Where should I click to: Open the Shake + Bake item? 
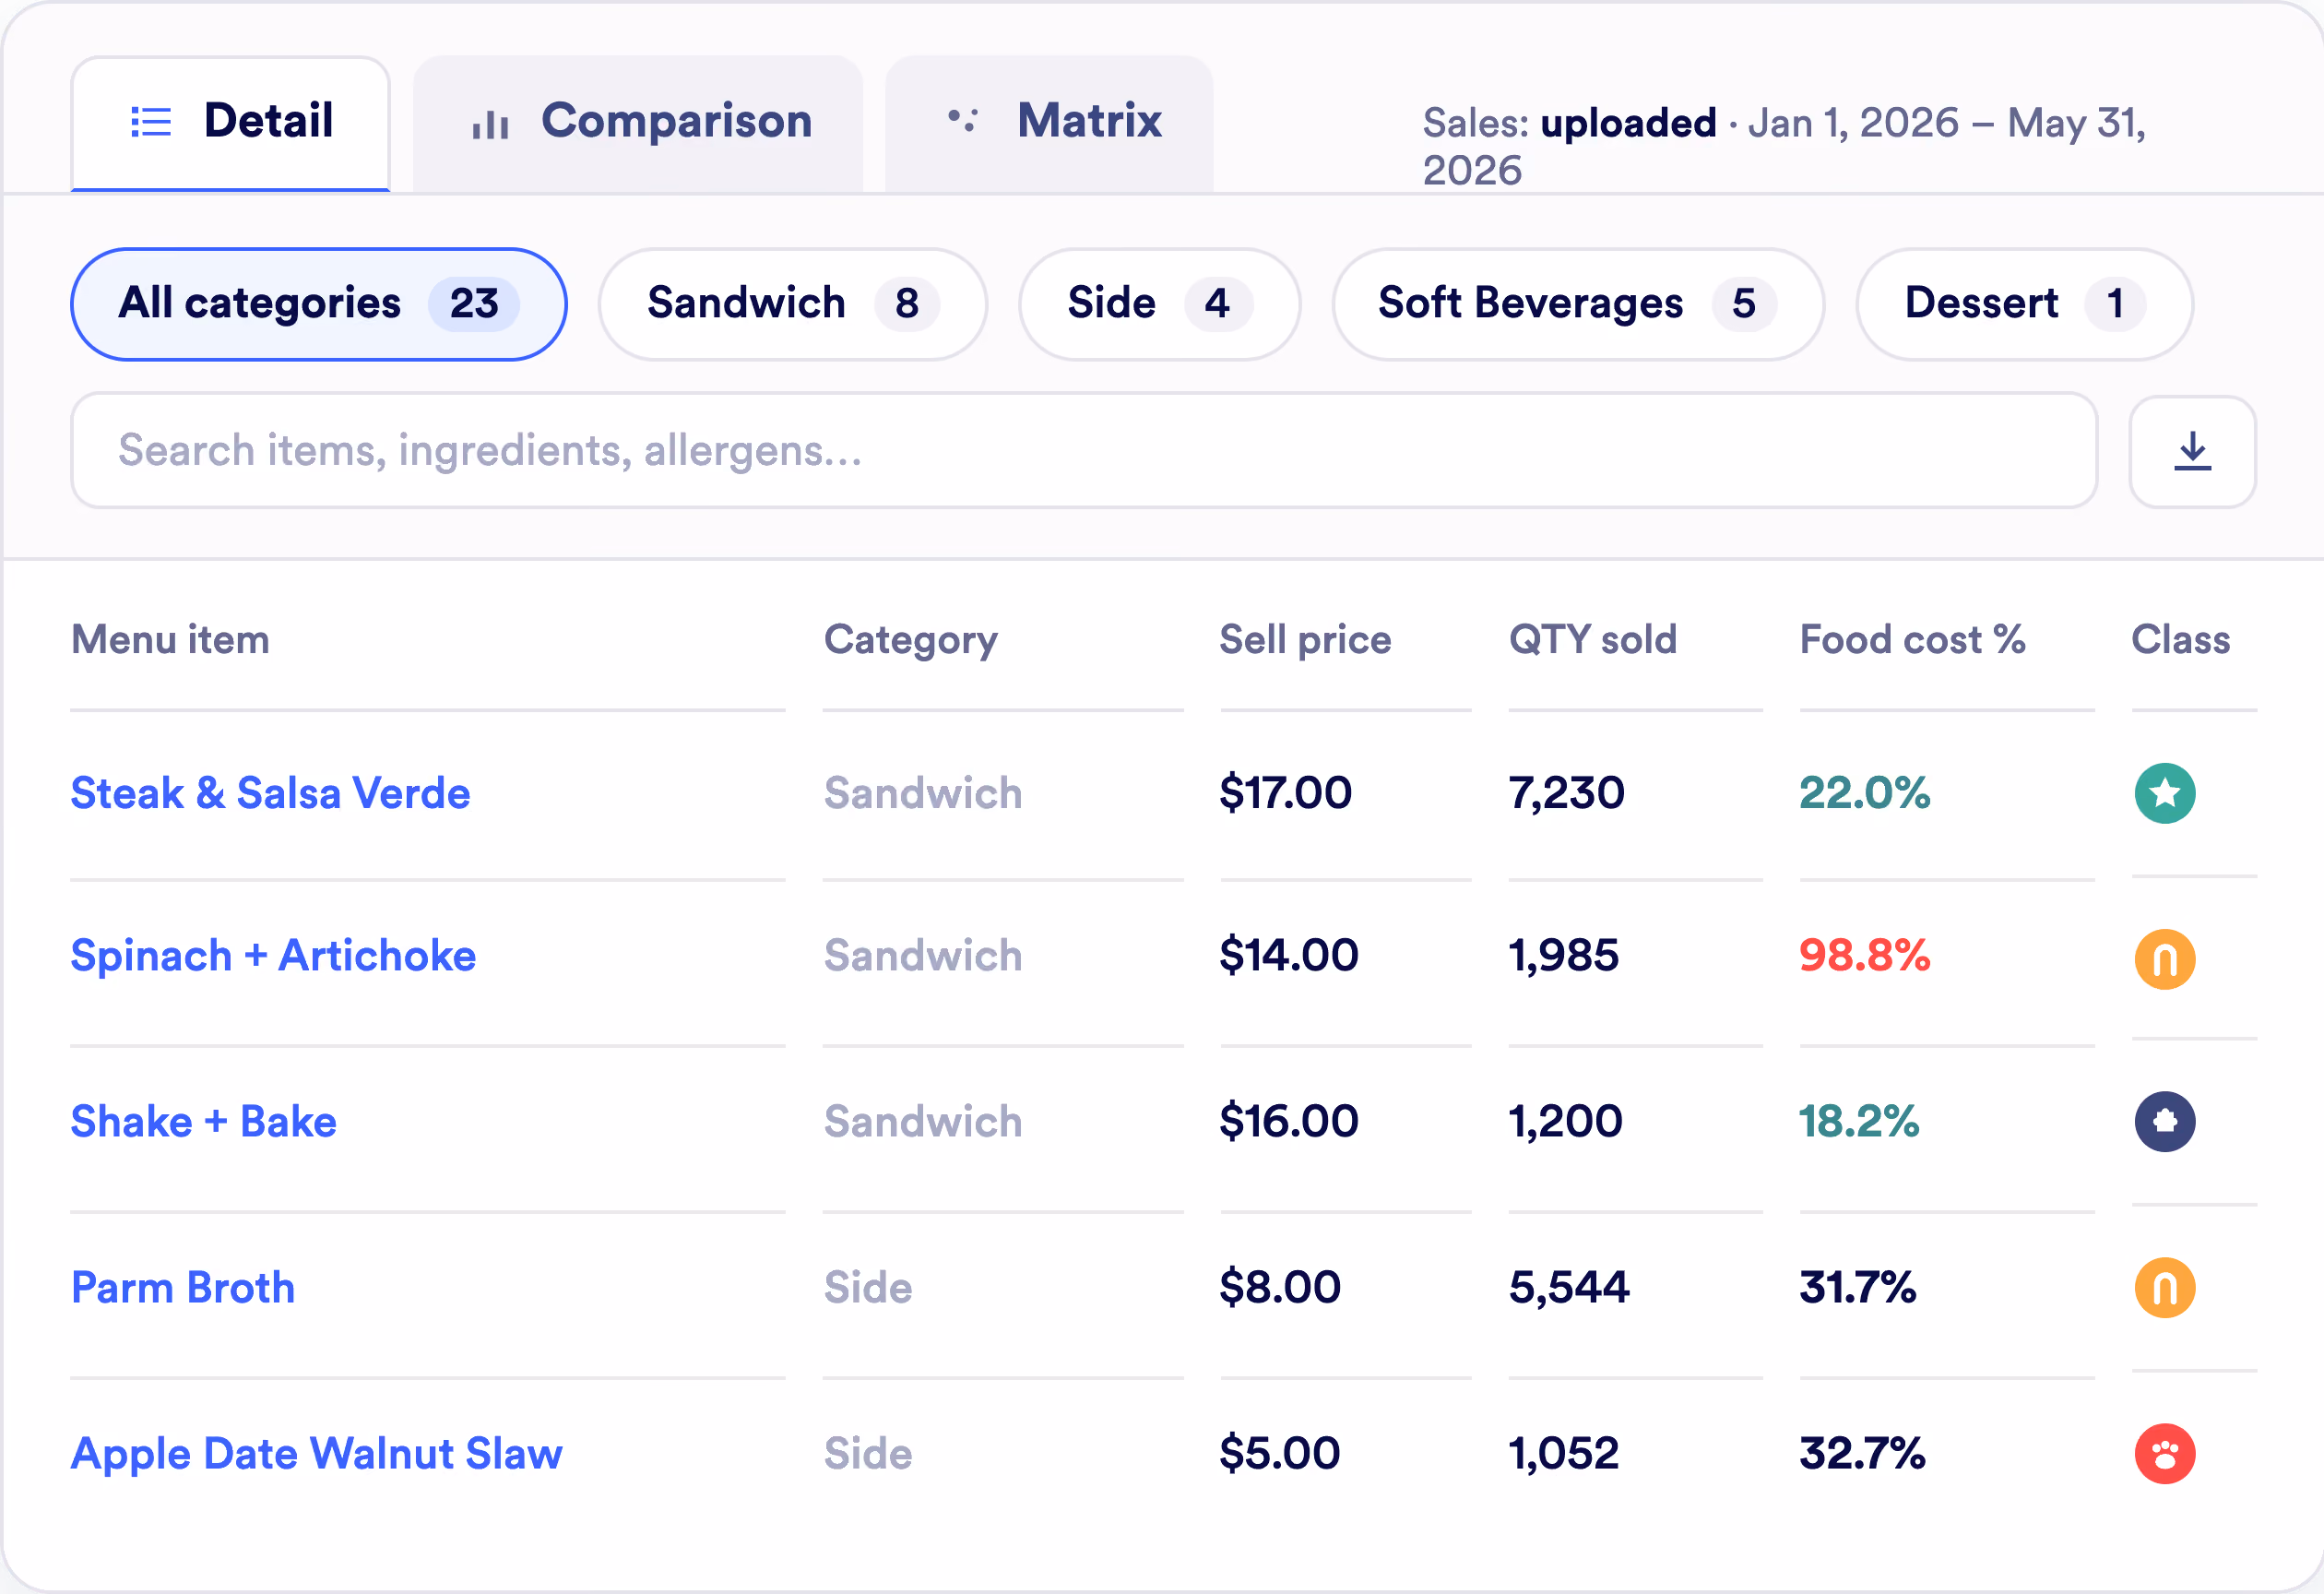(203, 1121)
